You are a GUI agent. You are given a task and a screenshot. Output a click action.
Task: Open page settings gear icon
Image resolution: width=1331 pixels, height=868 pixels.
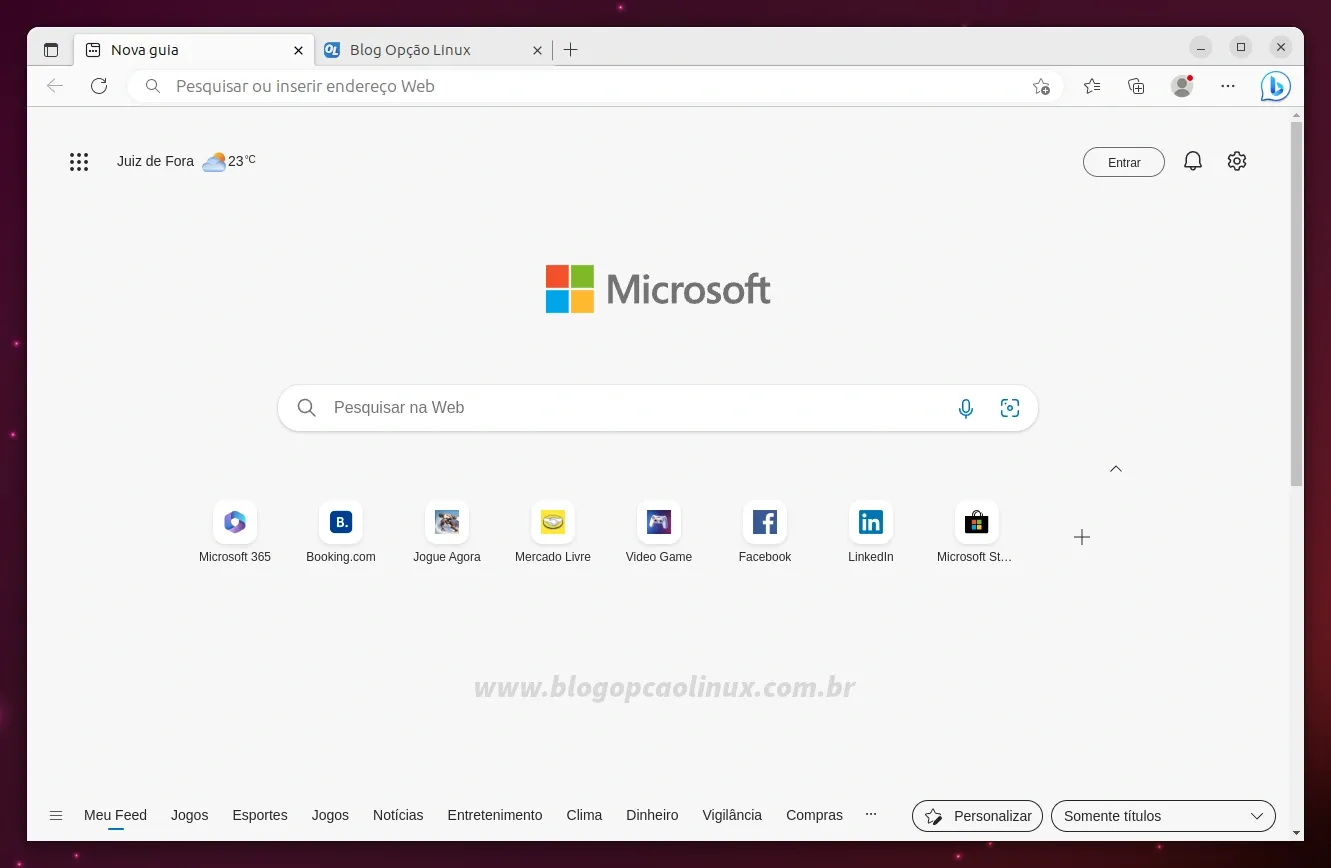pos(1237,161)
